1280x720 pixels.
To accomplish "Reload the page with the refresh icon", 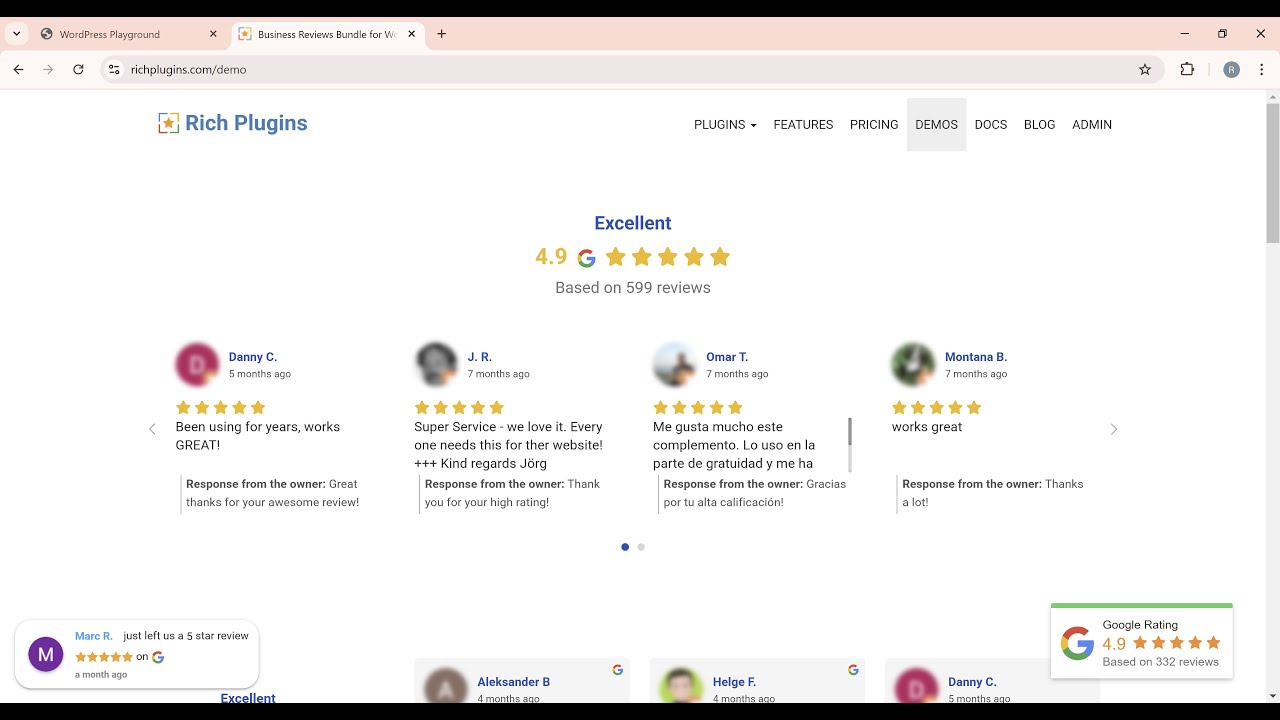I will [78, 69].
